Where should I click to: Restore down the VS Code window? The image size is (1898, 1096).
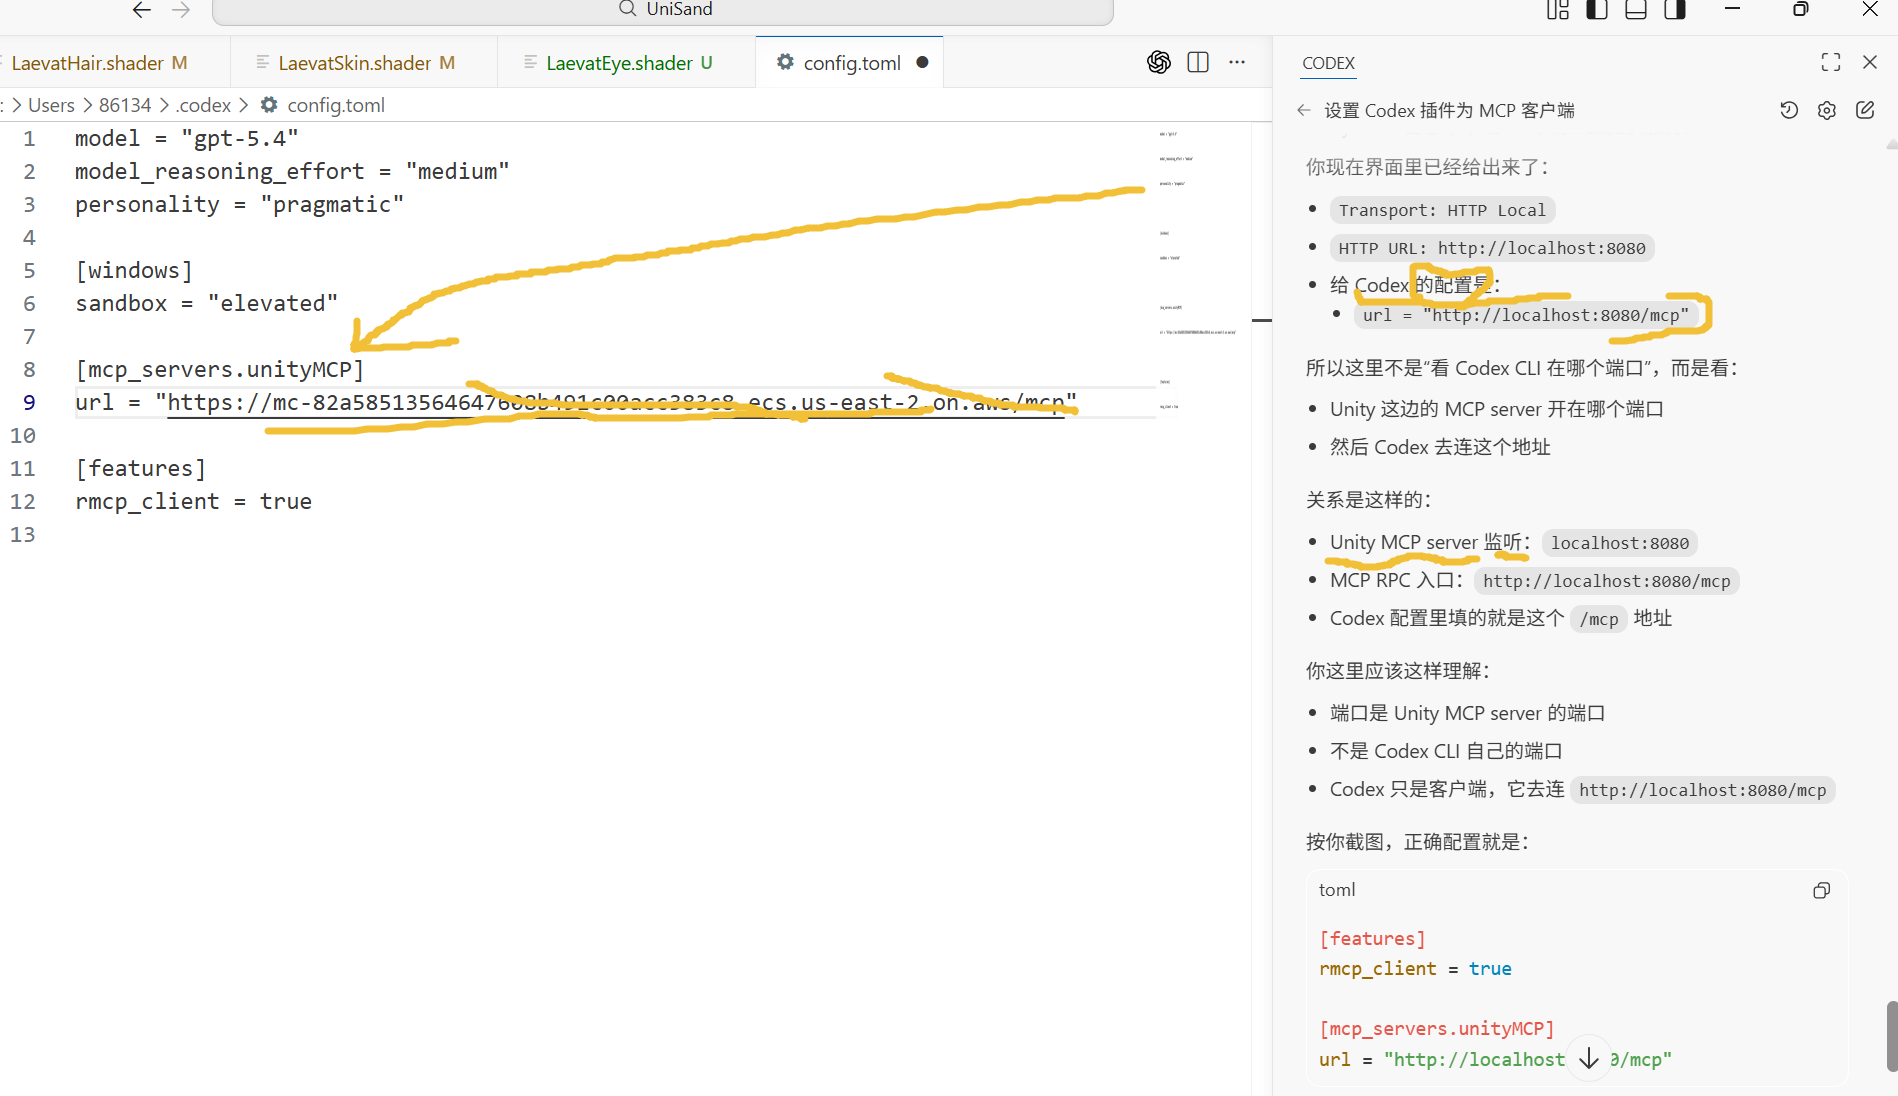[x=1800, y=9]
